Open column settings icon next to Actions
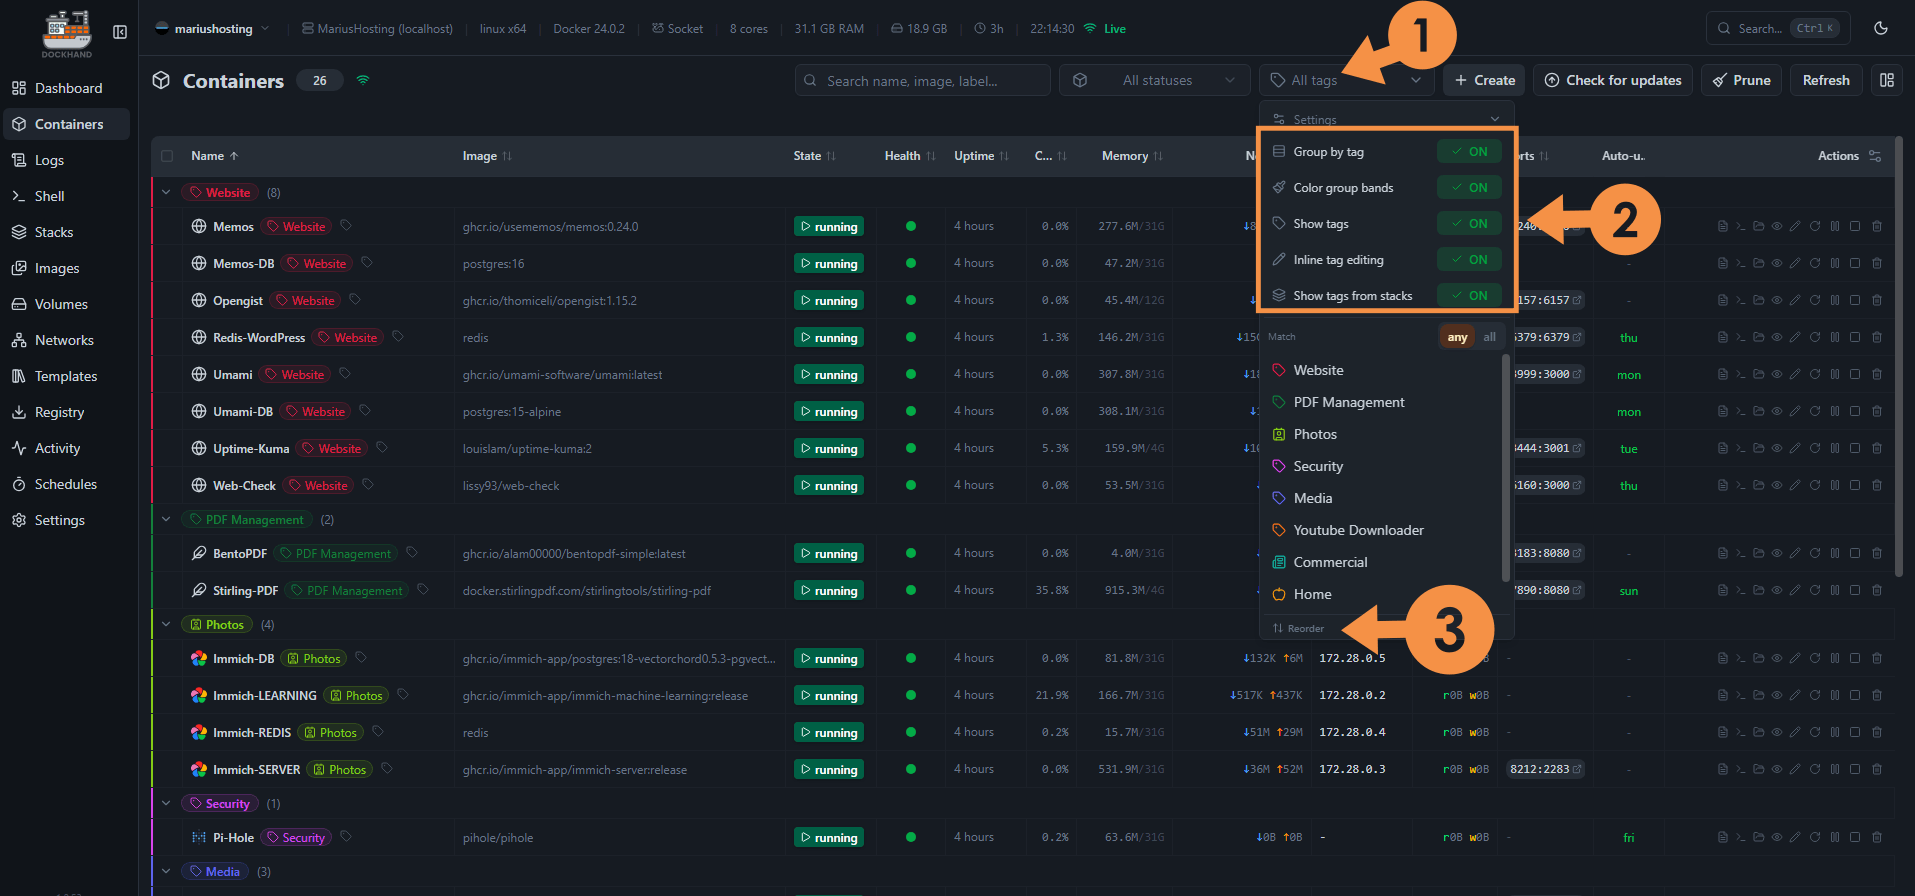1915x896 pixels. (1875, 156)
